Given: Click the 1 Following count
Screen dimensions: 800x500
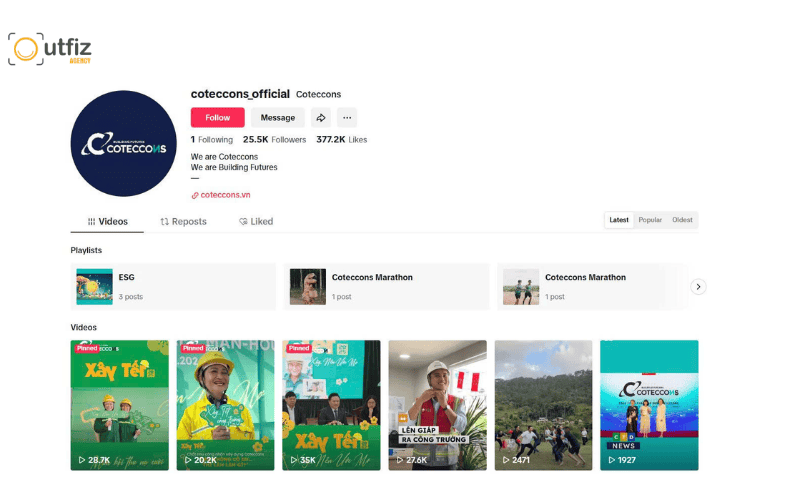Looking at the screenshot, I should (212, 140).
